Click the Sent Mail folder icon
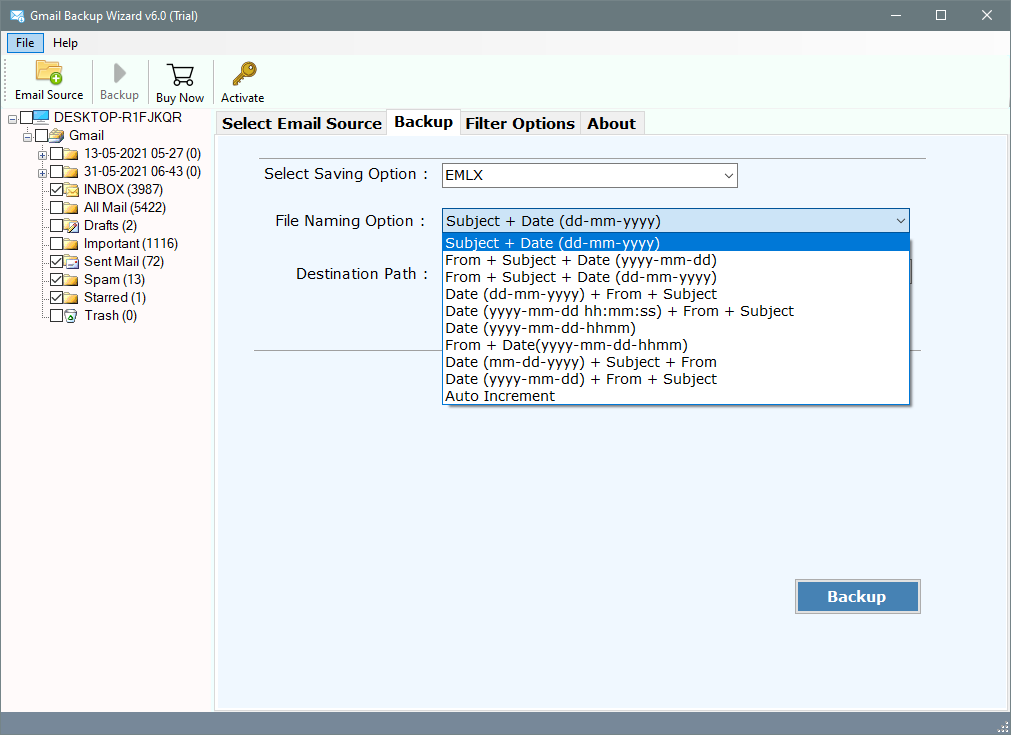 pyautogui.click(x=71, y=262)
